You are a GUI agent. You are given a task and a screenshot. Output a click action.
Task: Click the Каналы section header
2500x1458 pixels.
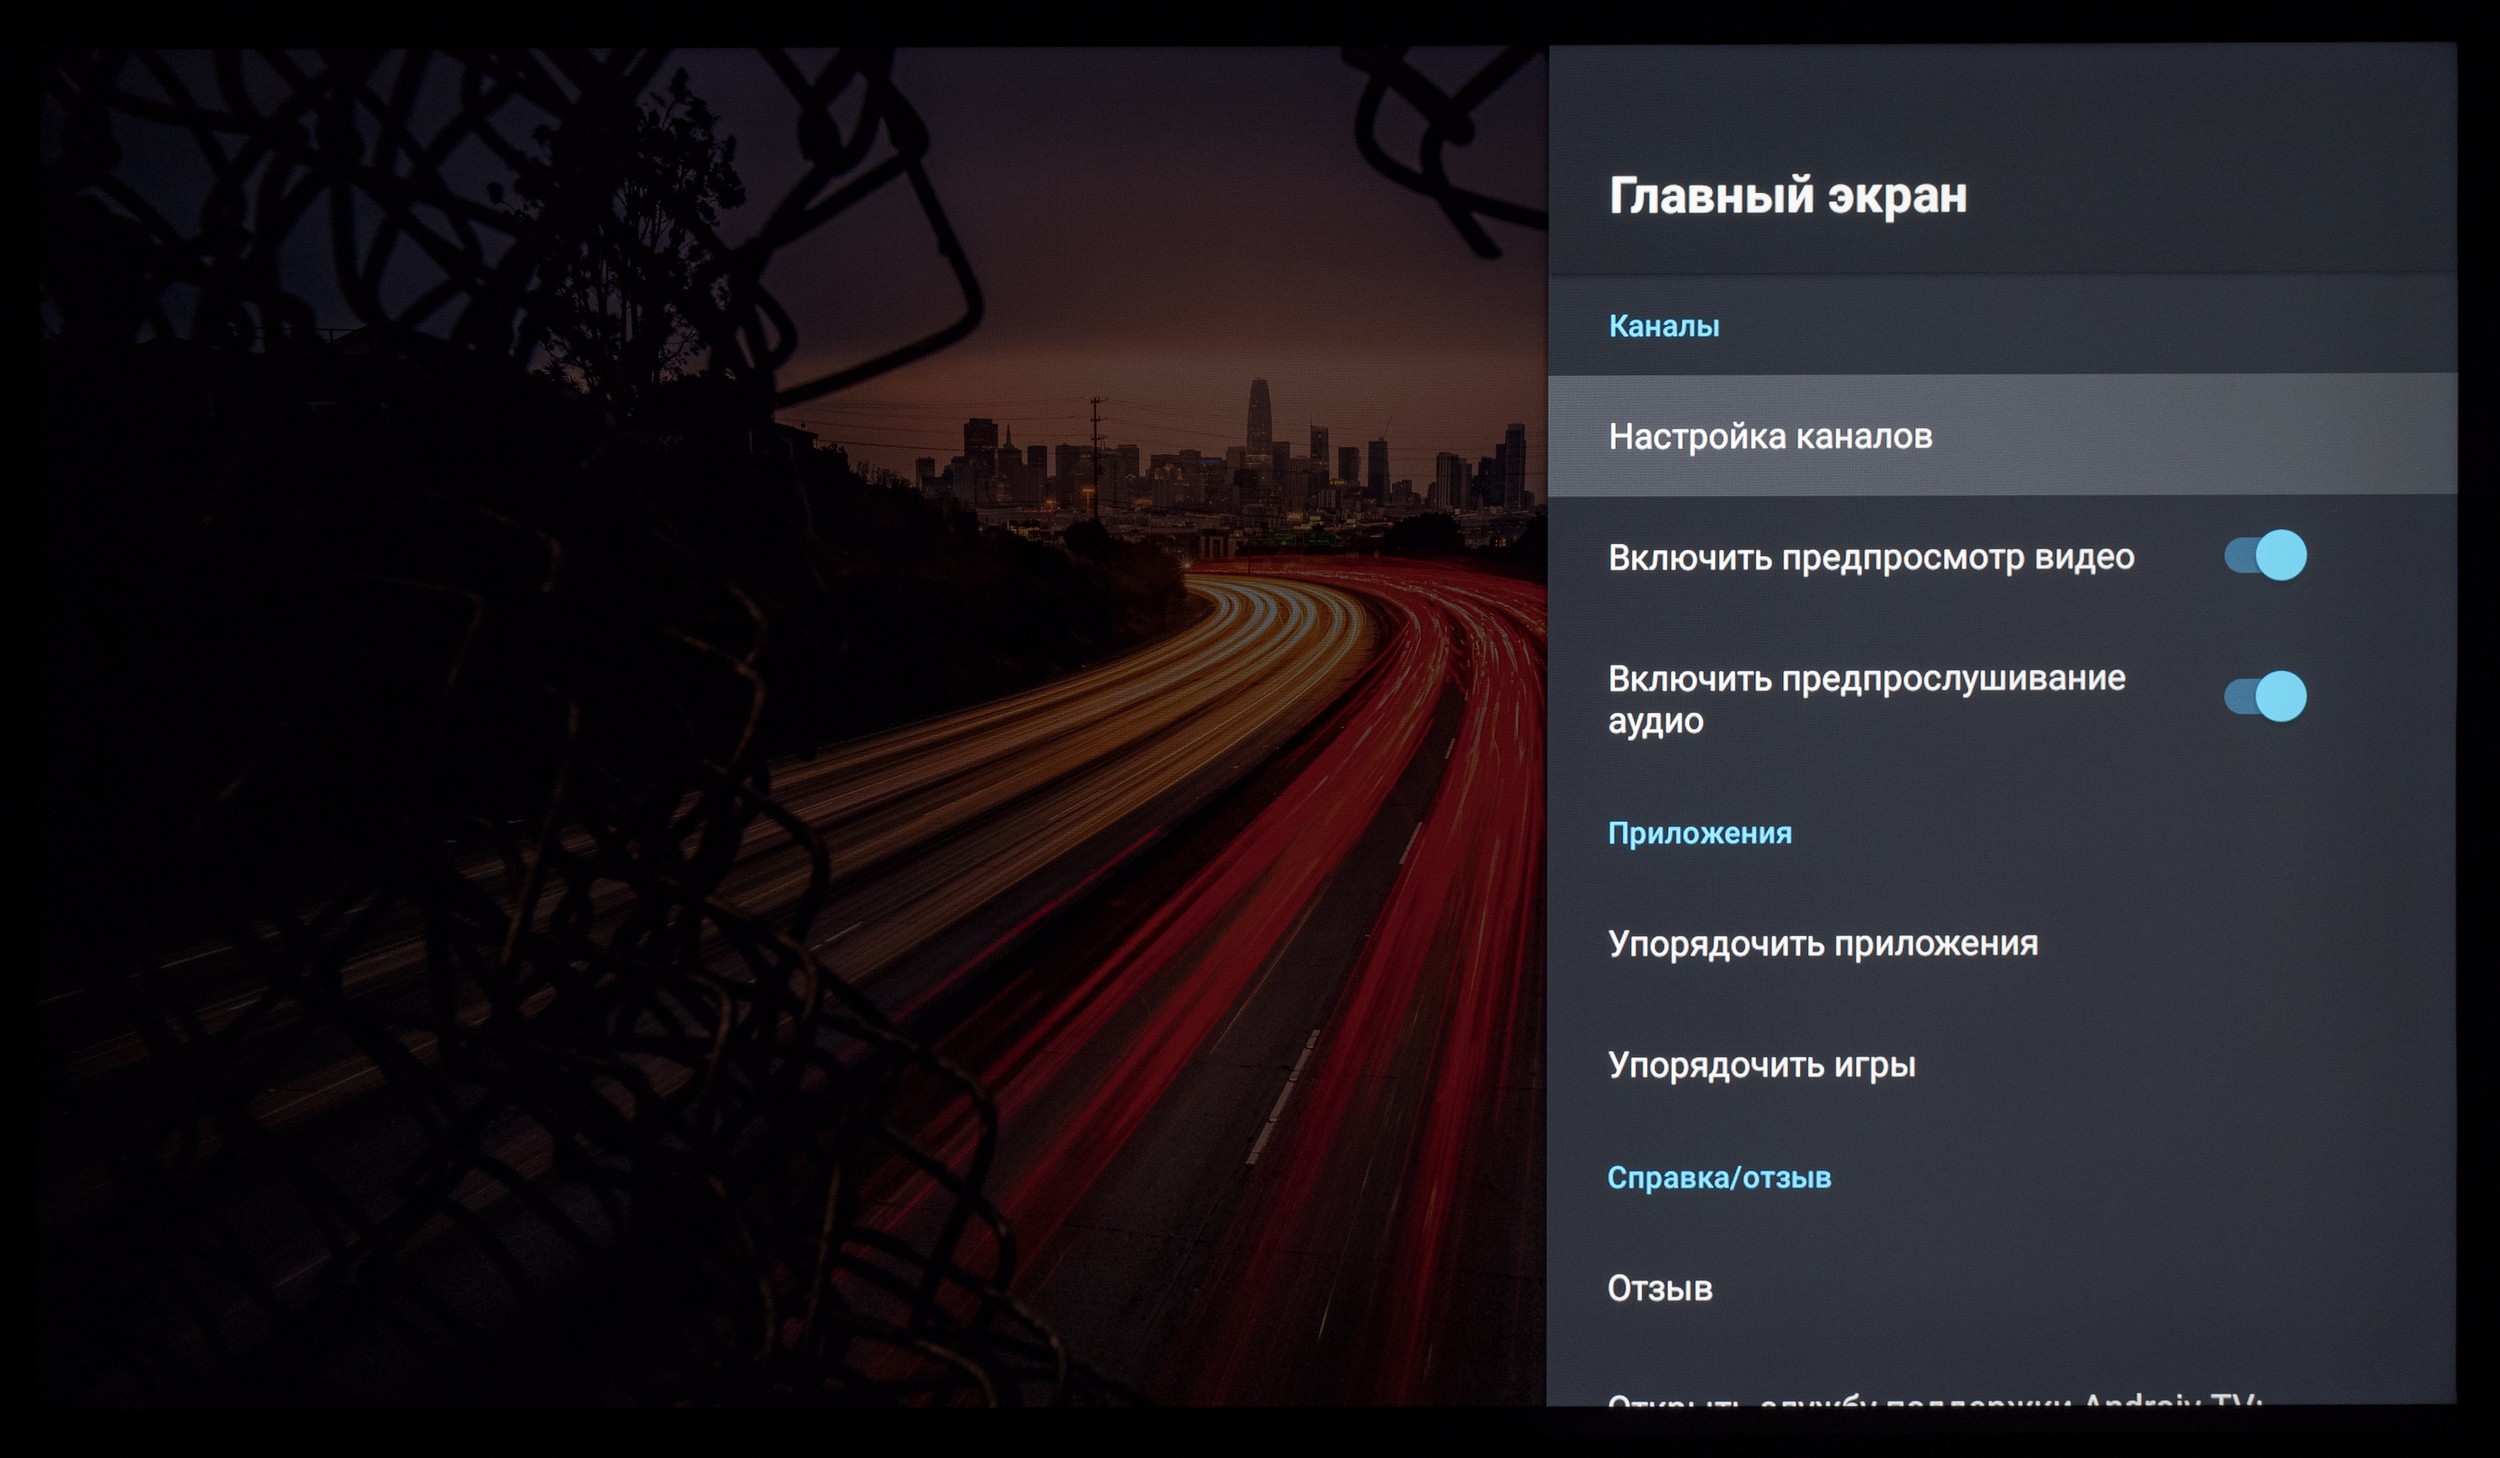tap(1664, 326)
